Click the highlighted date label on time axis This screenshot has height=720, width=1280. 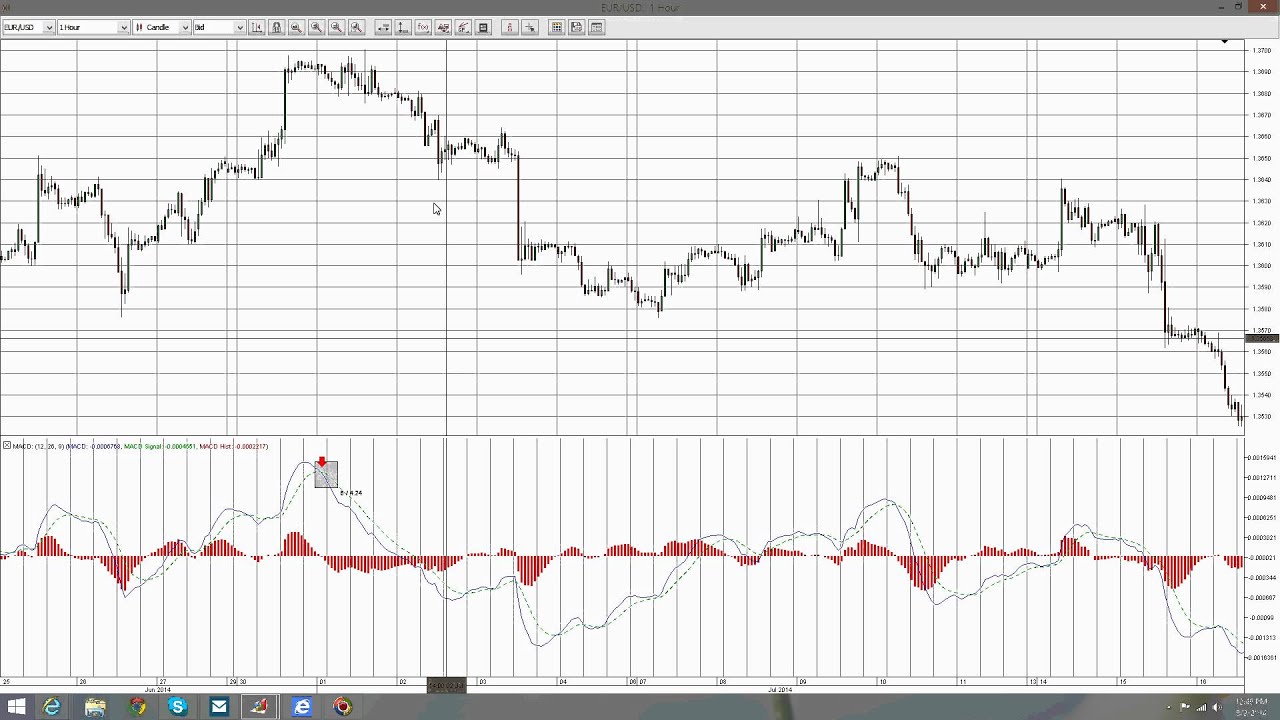click(x=446, y=685)
